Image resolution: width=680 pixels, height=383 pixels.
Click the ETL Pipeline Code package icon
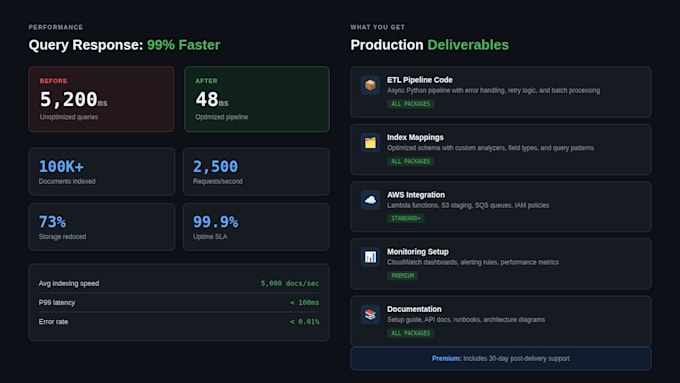point(370,85)
